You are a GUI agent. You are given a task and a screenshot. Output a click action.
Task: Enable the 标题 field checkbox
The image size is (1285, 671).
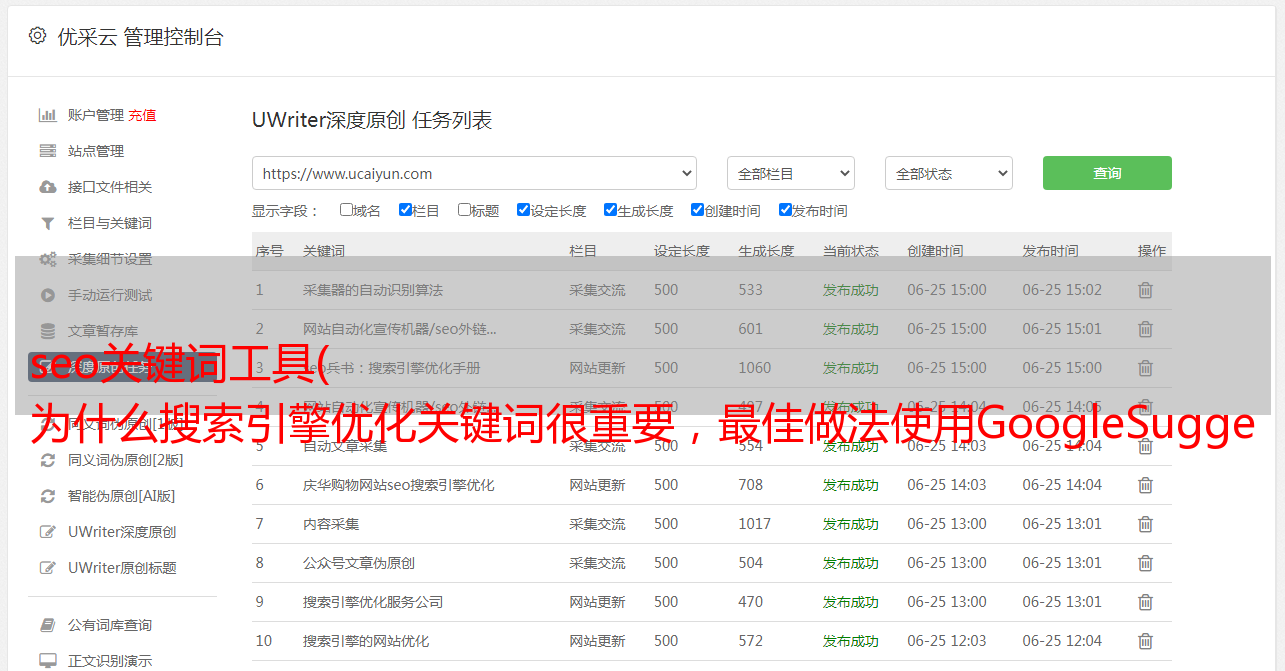464,210
